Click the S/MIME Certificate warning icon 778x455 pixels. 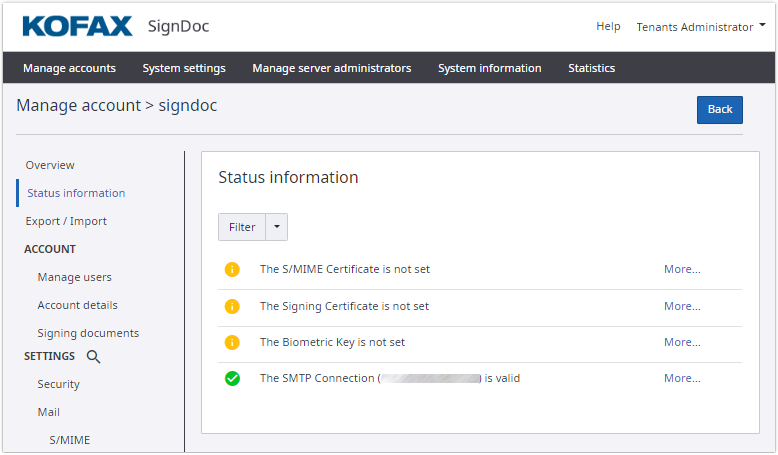point(232,269)
